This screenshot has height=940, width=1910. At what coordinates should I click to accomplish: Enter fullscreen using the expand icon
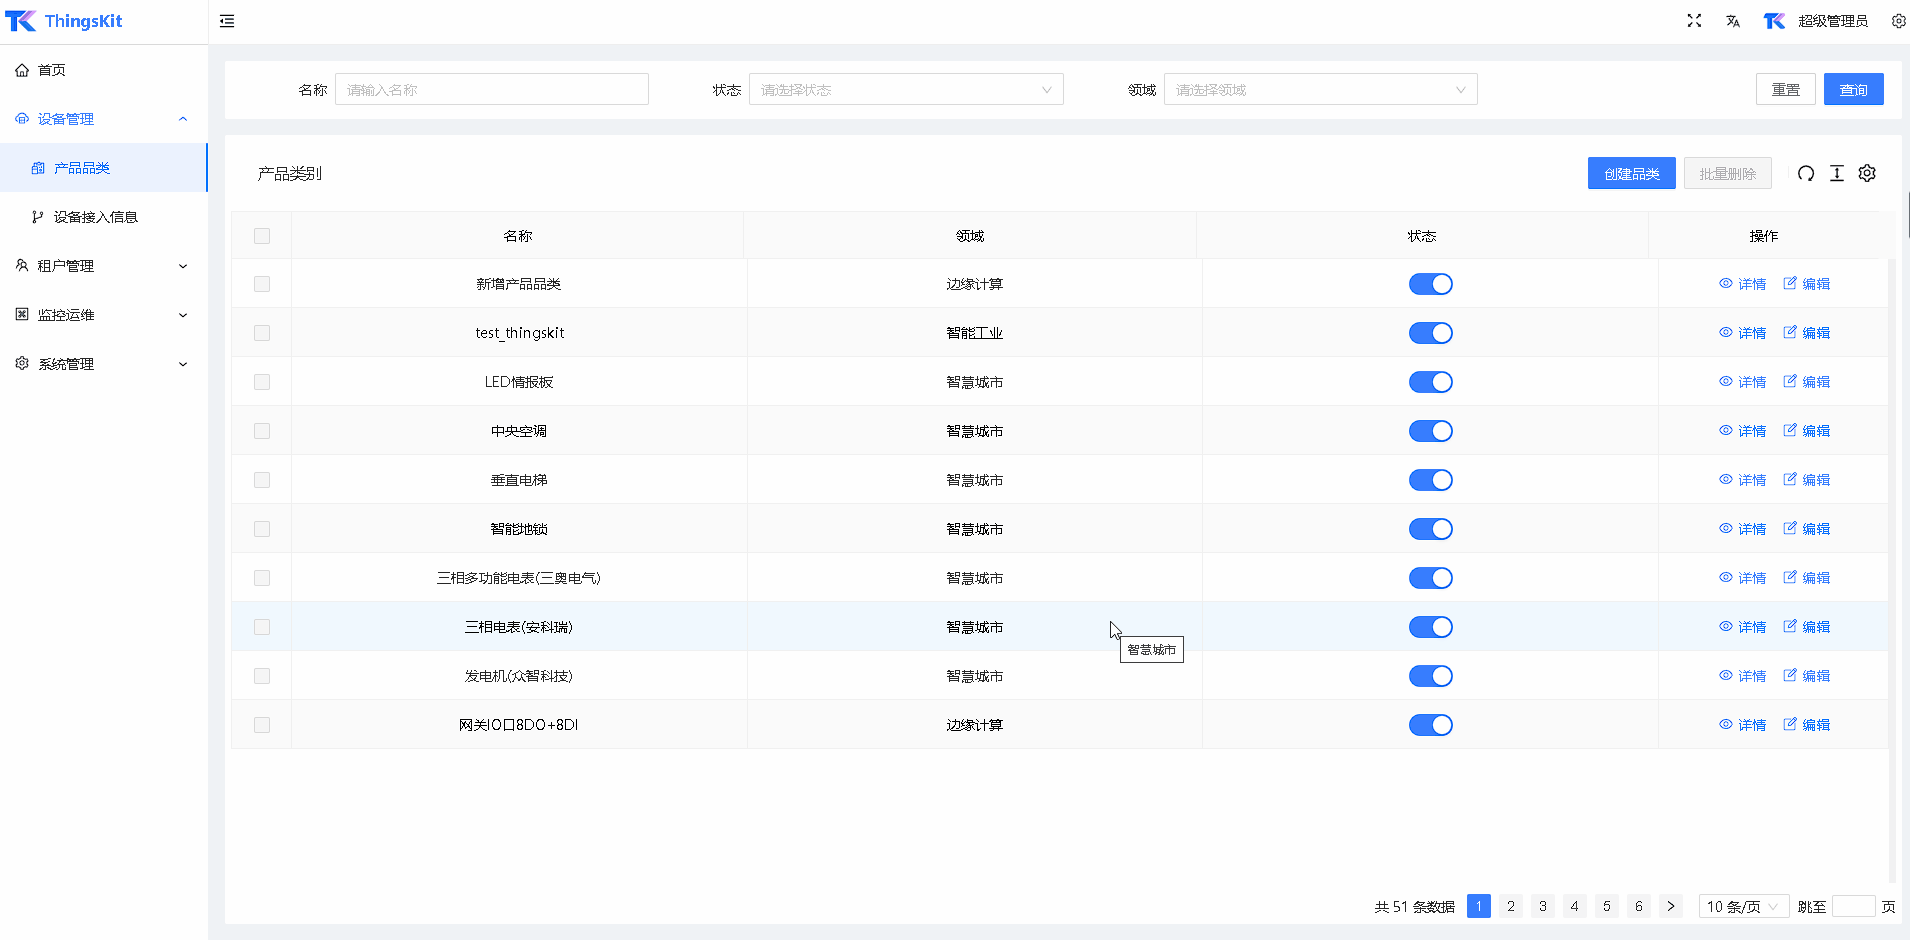[x=1694, y=21]
